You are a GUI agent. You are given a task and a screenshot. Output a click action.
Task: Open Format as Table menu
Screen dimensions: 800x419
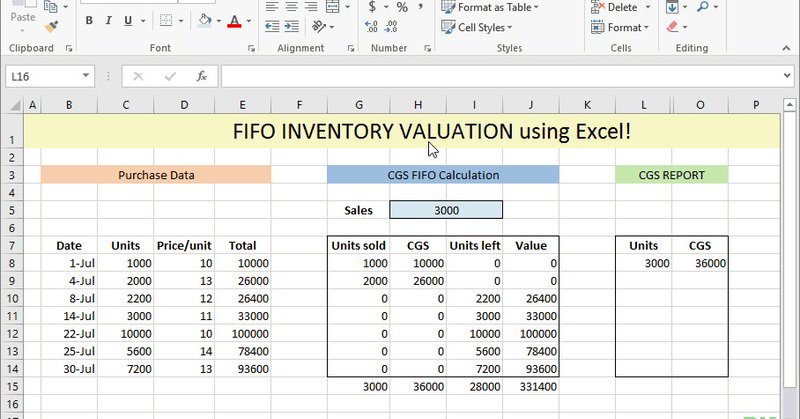tap(490, 7)
